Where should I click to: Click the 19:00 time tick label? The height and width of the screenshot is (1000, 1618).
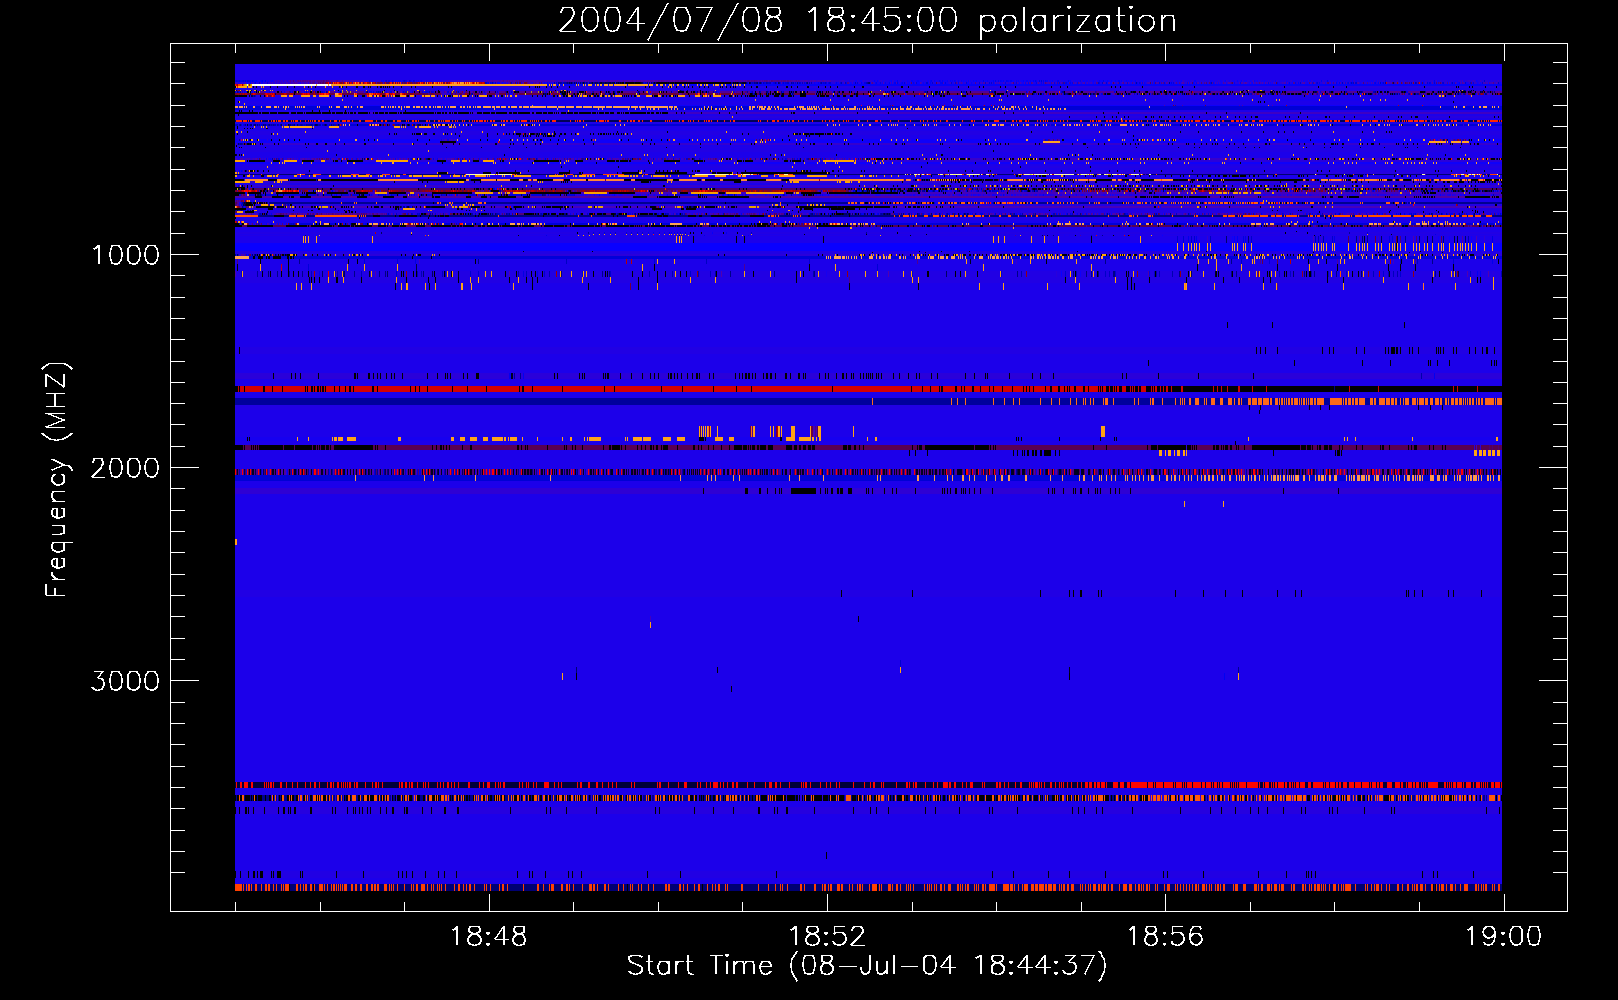[x=1503, y=937]
